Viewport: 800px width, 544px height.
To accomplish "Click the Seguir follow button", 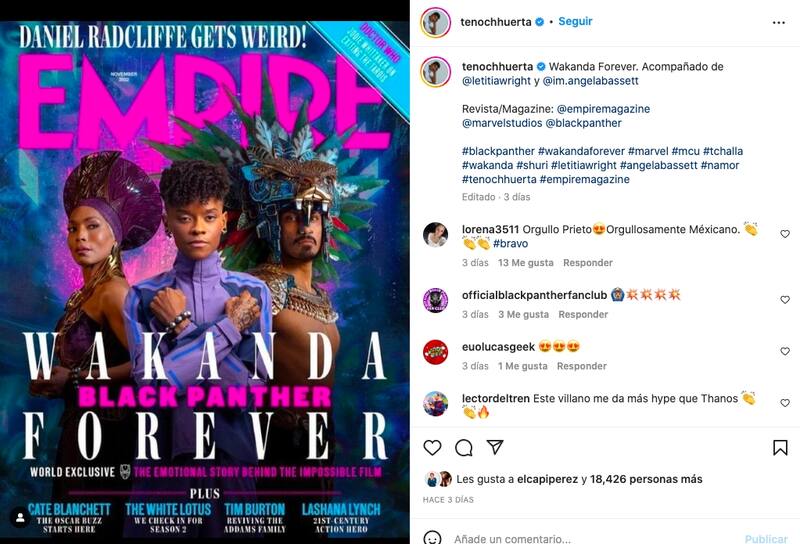I will (575, 21).
